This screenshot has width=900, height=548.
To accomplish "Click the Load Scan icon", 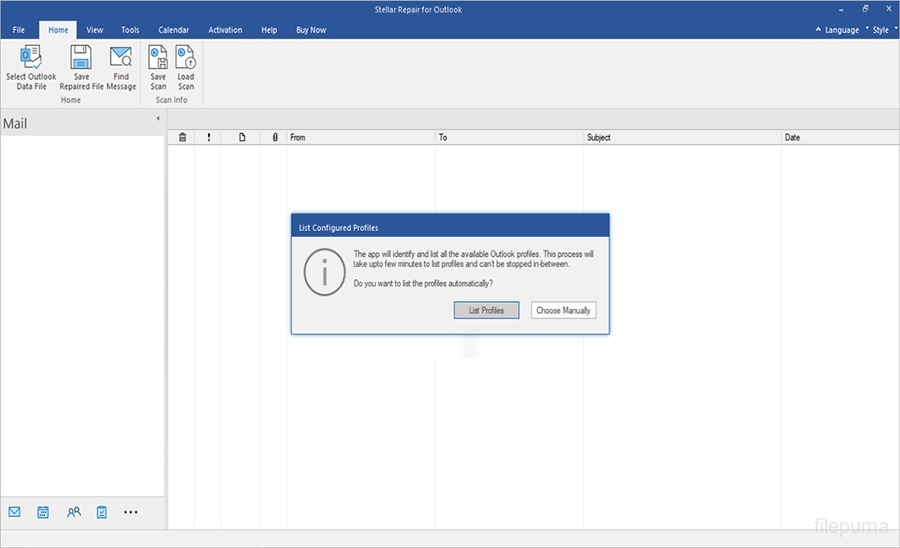I will (x=185, y=57).
